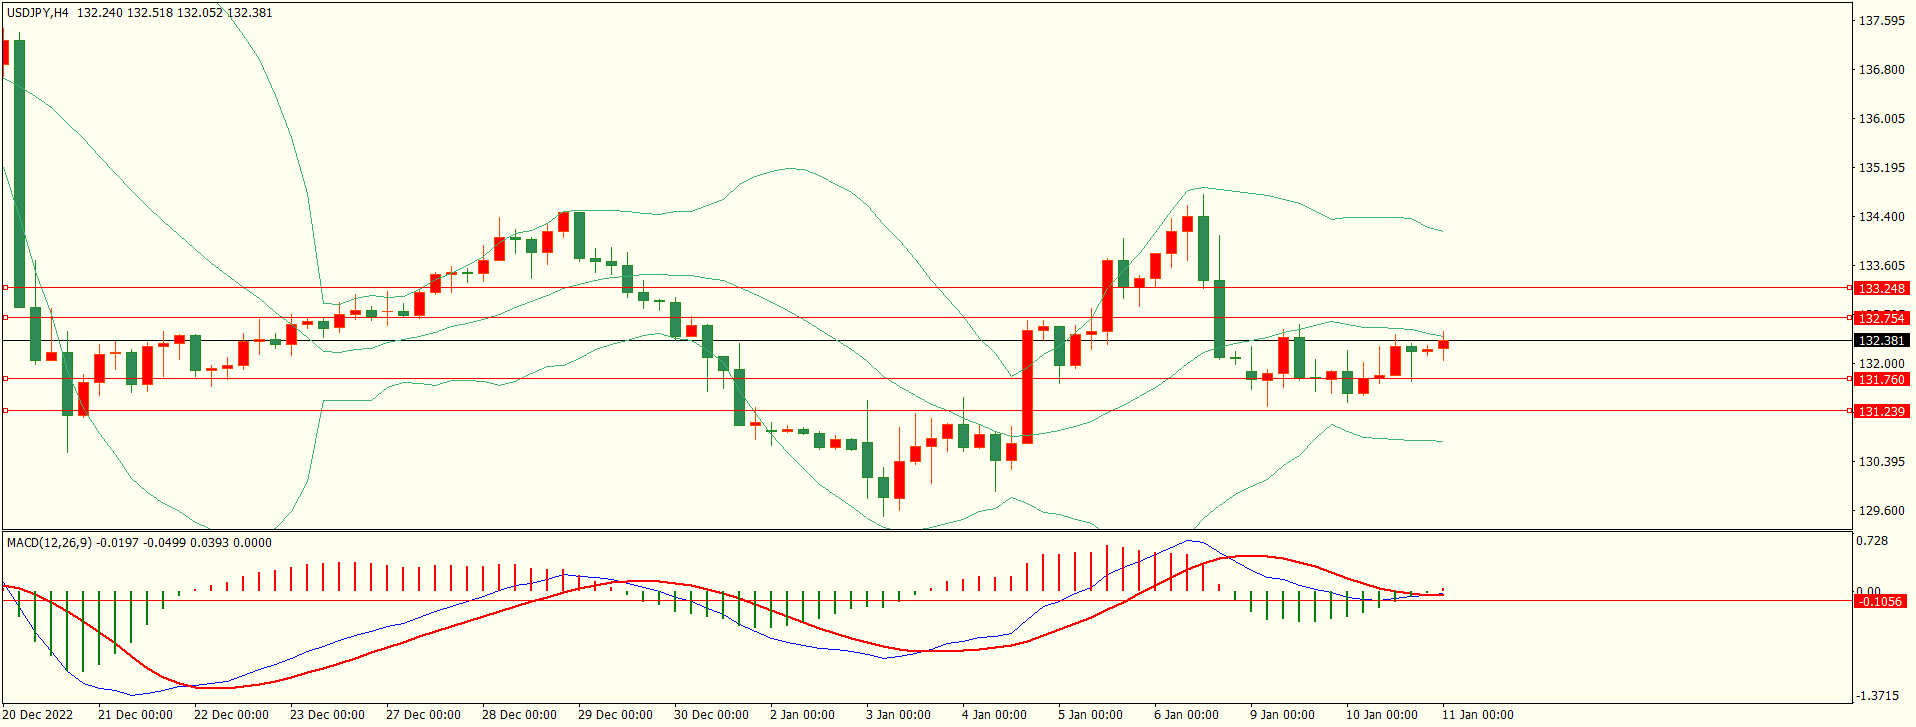This screenshot has width=1916, height=727.
Task: Click the 134.400 price scale label
Action: (x=1881, y=216)
